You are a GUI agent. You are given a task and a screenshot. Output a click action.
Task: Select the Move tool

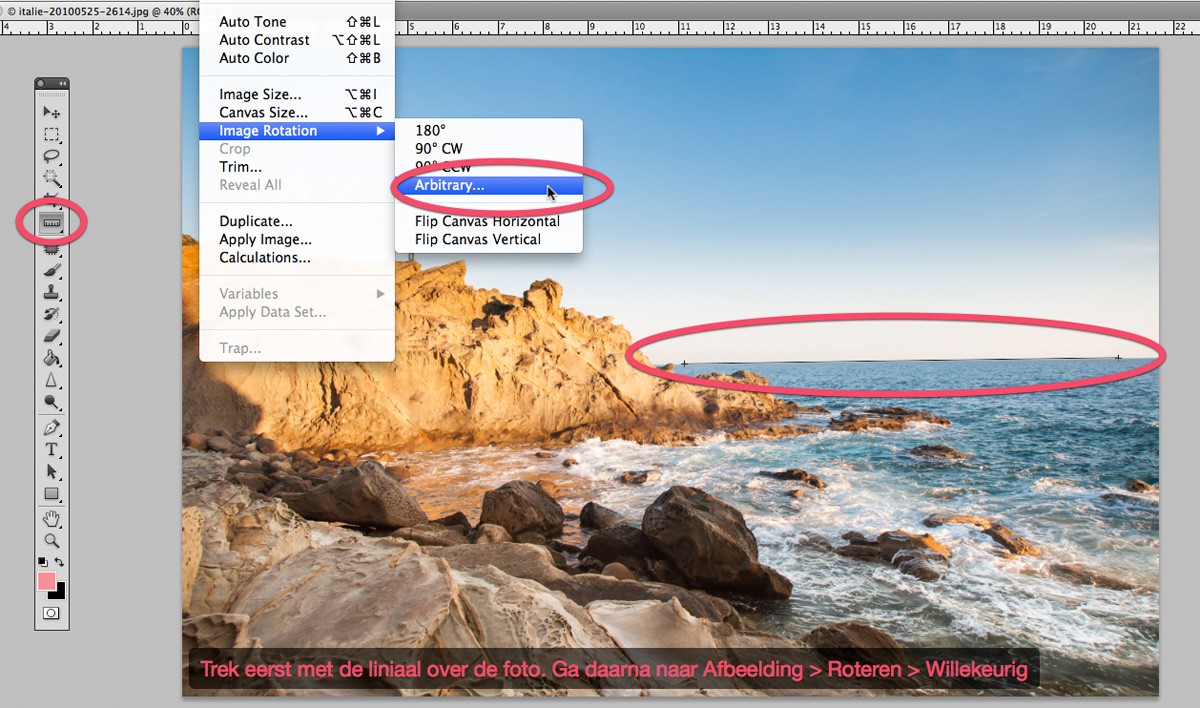52,111
